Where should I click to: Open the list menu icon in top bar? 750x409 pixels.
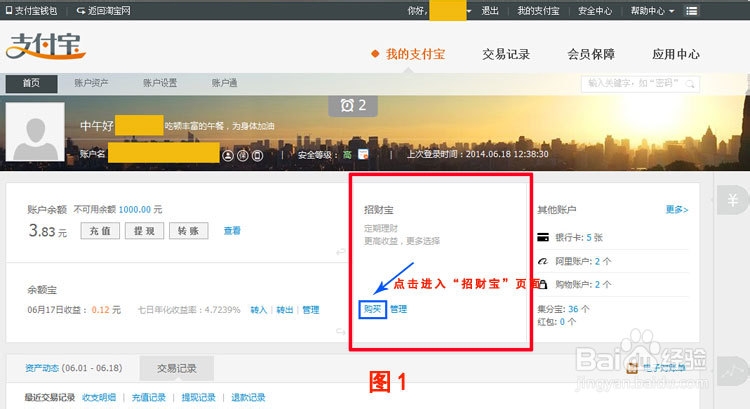(x=691, y=11)
